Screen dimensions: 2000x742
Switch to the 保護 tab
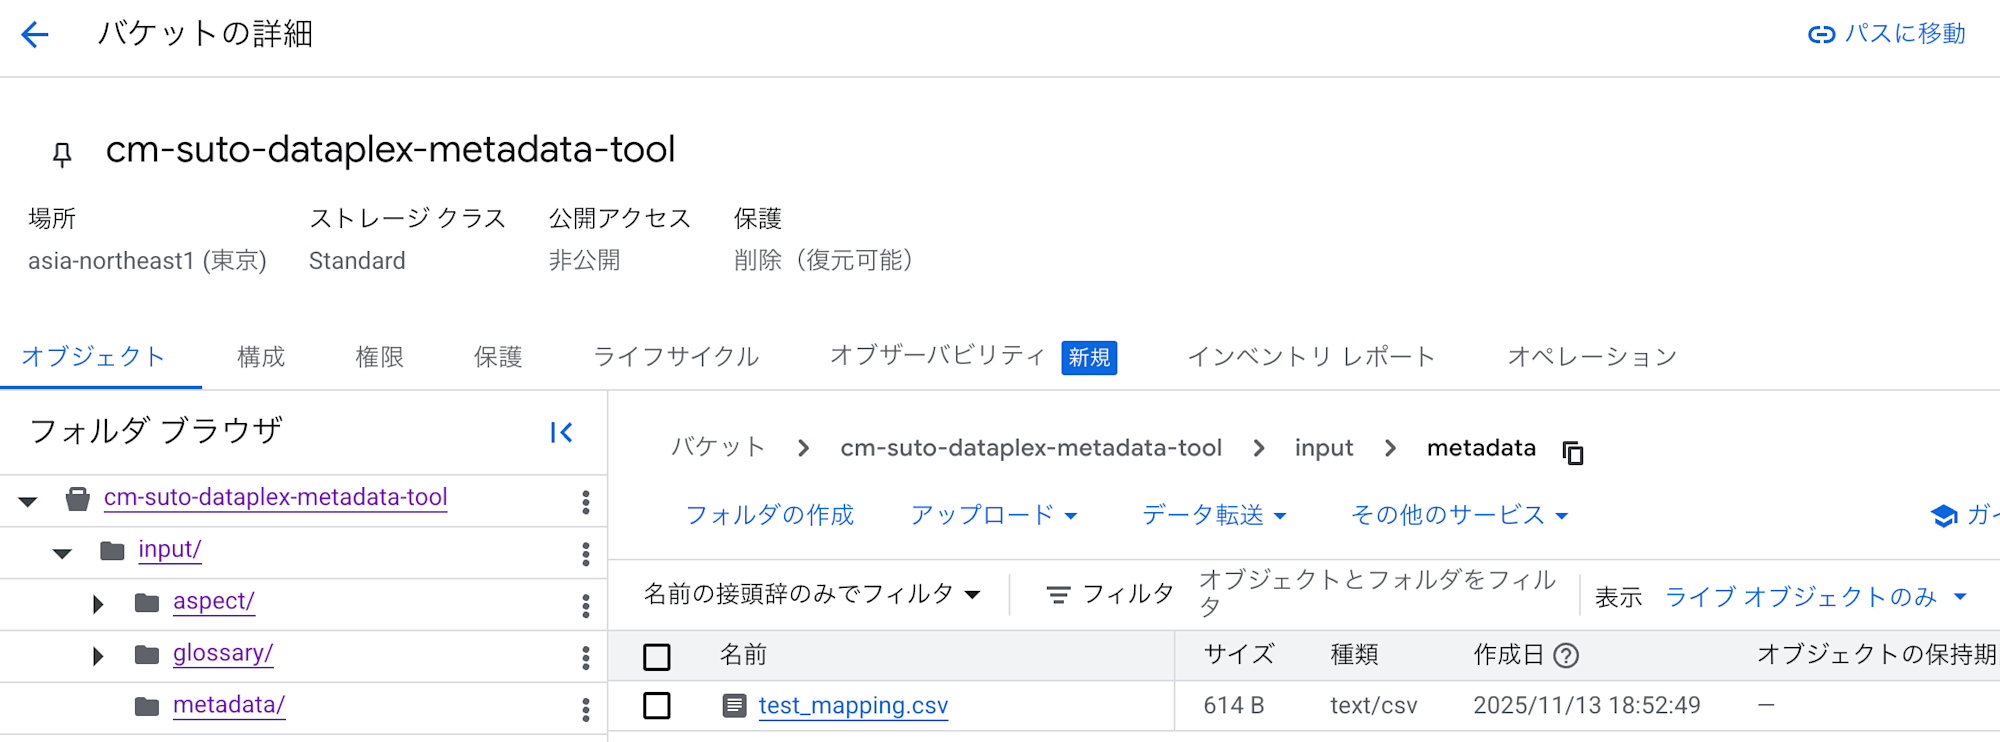tap(498, 357)
